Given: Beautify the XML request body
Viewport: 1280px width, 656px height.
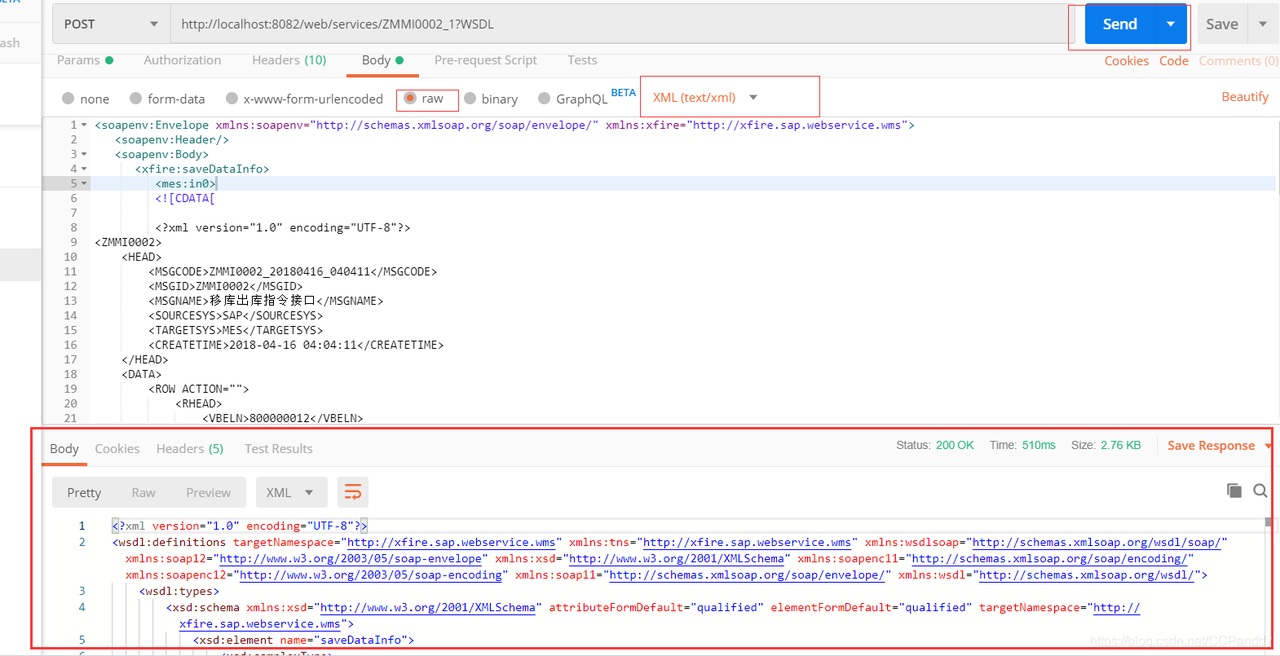Looking at the screenshot, I should click(1244, 96).
